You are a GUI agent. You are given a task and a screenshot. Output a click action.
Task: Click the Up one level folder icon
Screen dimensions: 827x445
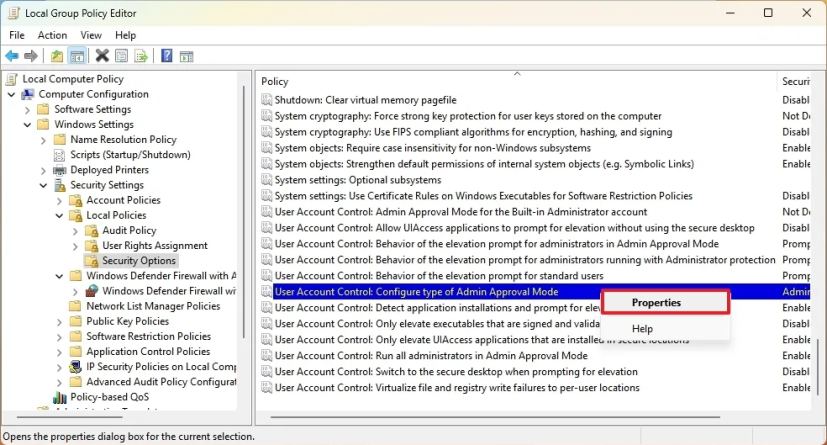(57, 56)
